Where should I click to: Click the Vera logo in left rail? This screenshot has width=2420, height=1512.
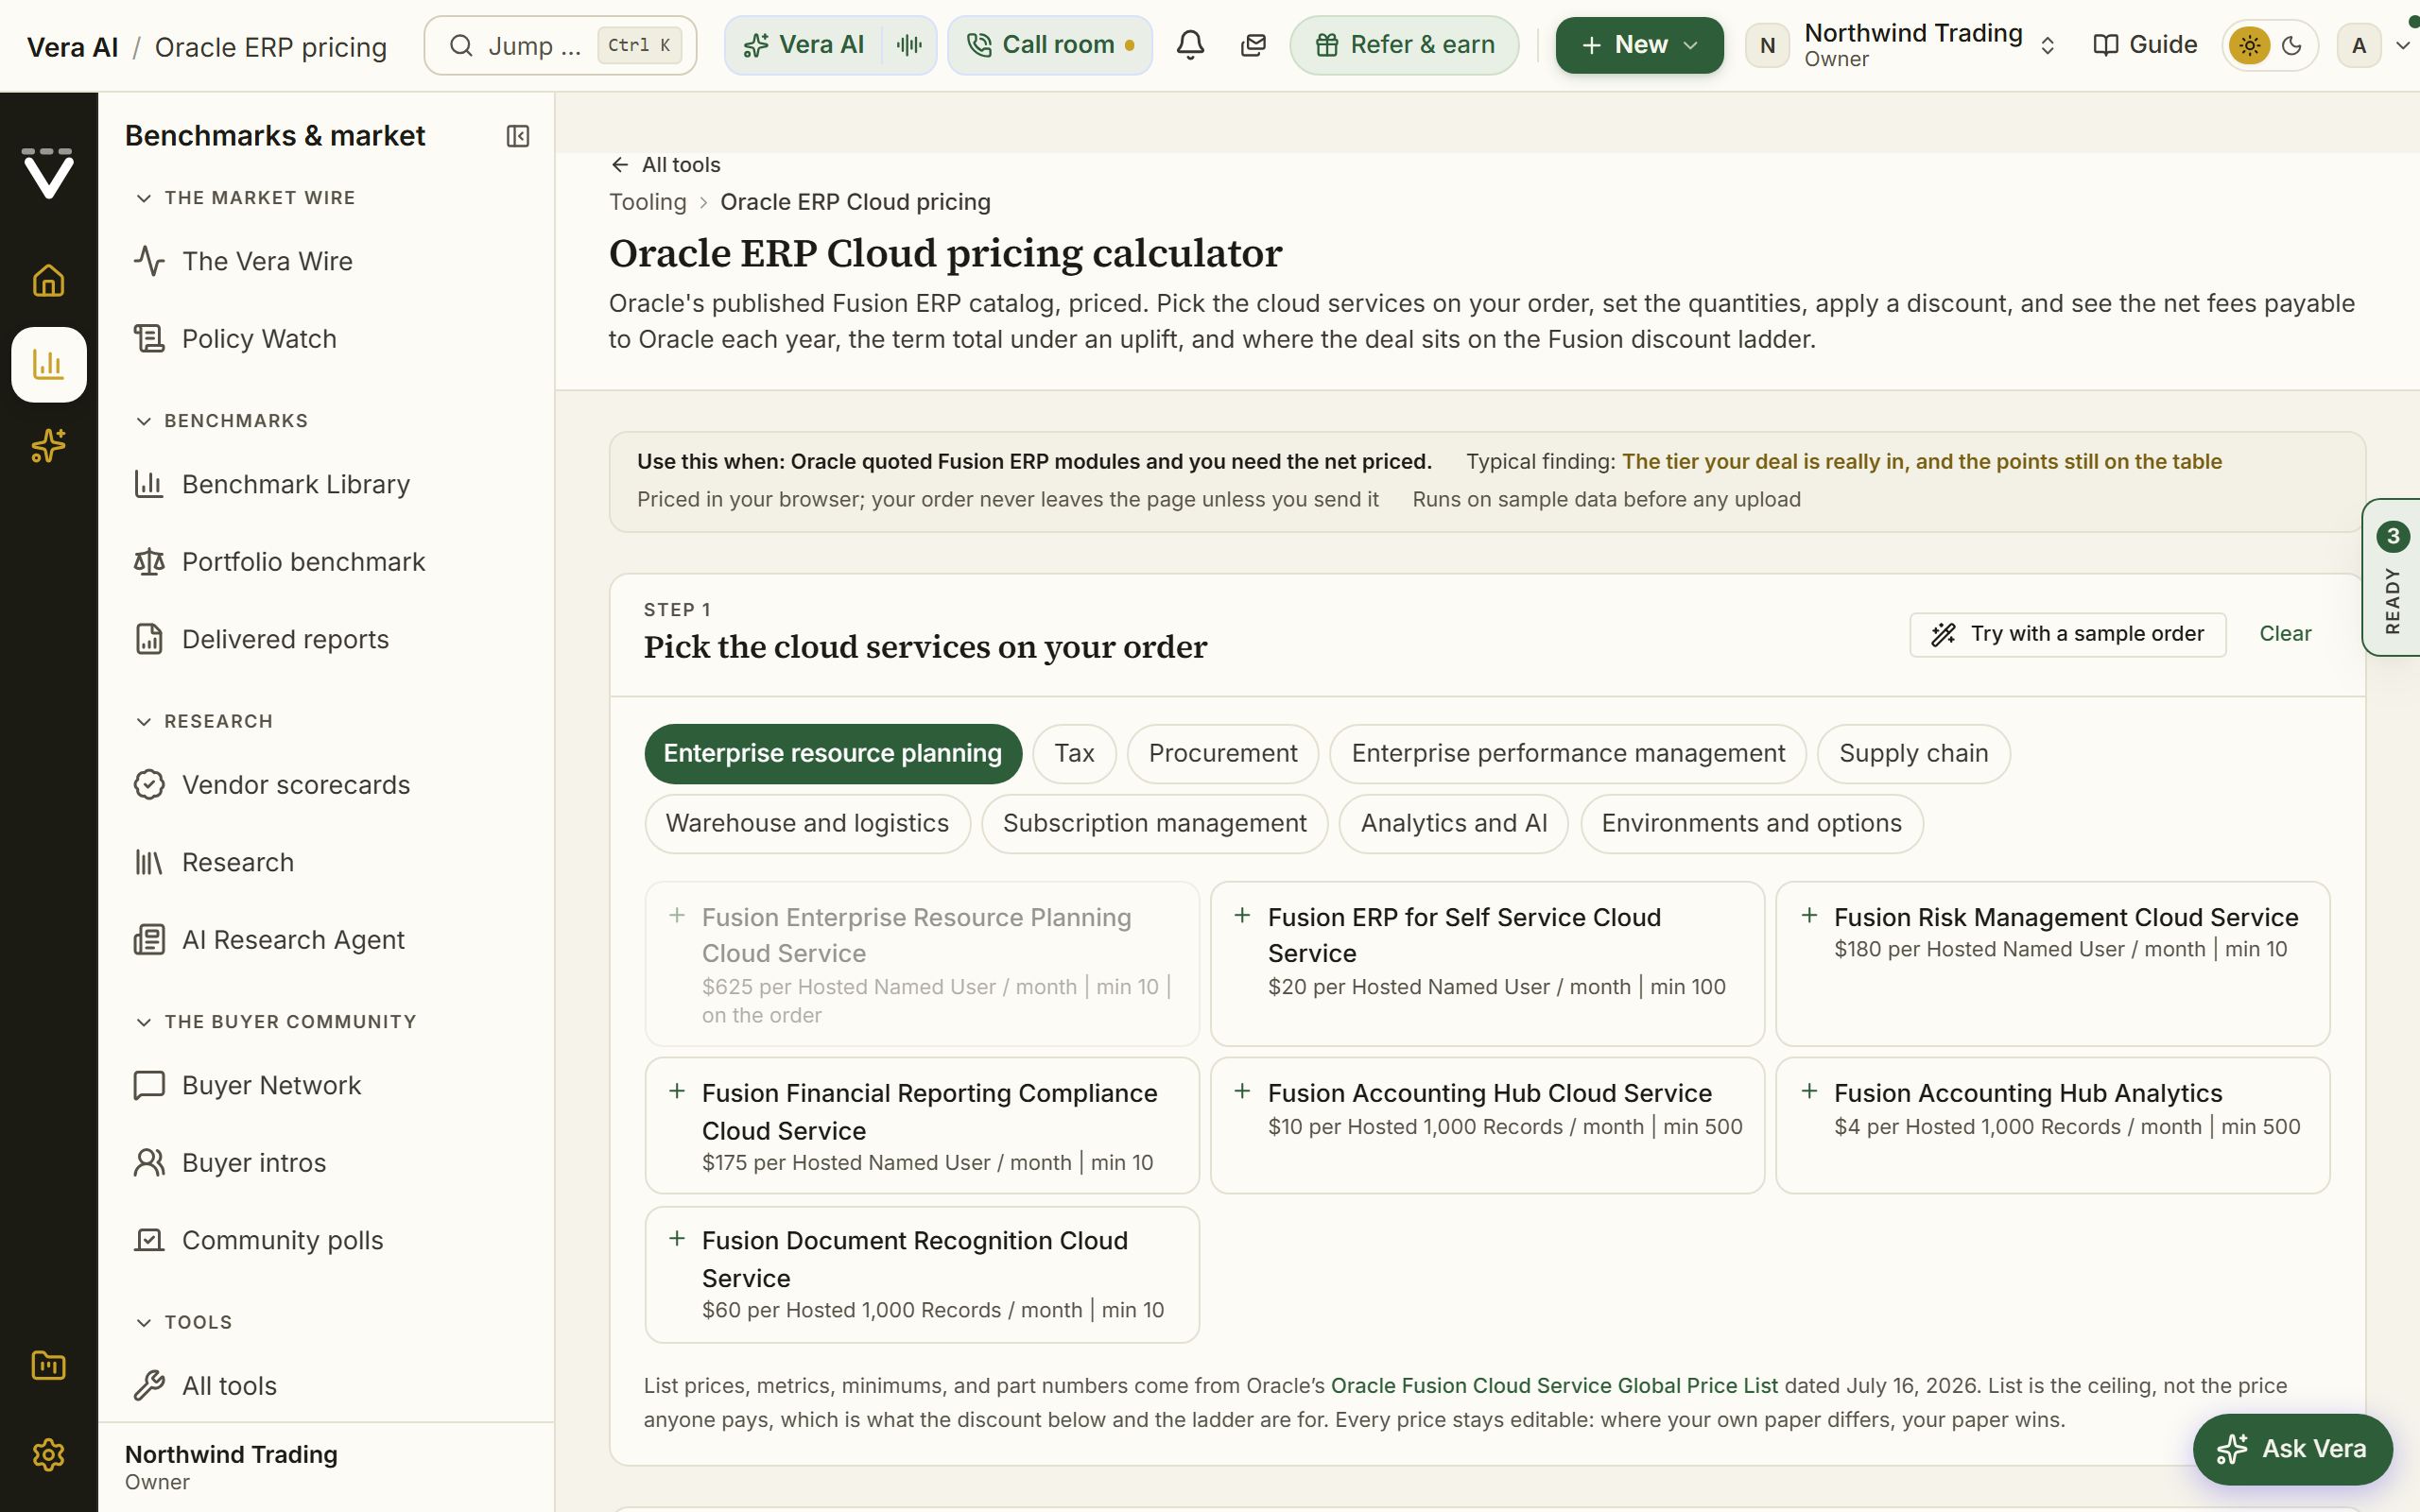coord(48,173)
